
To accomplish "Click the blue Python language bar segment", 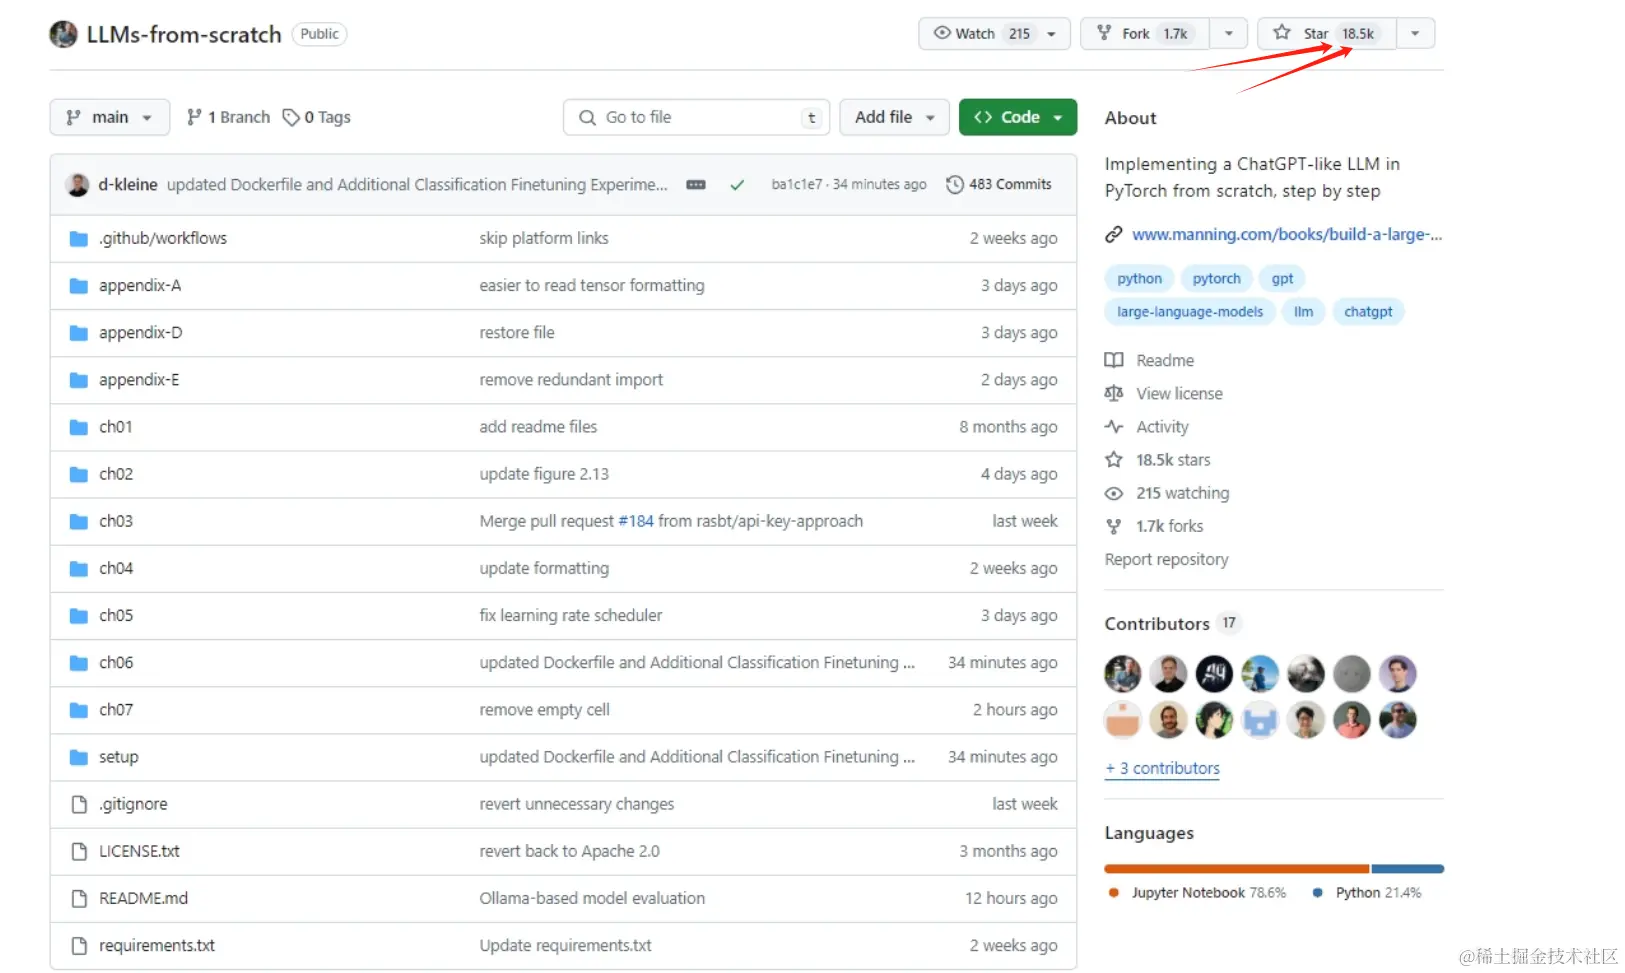I will coord(1408,869).
